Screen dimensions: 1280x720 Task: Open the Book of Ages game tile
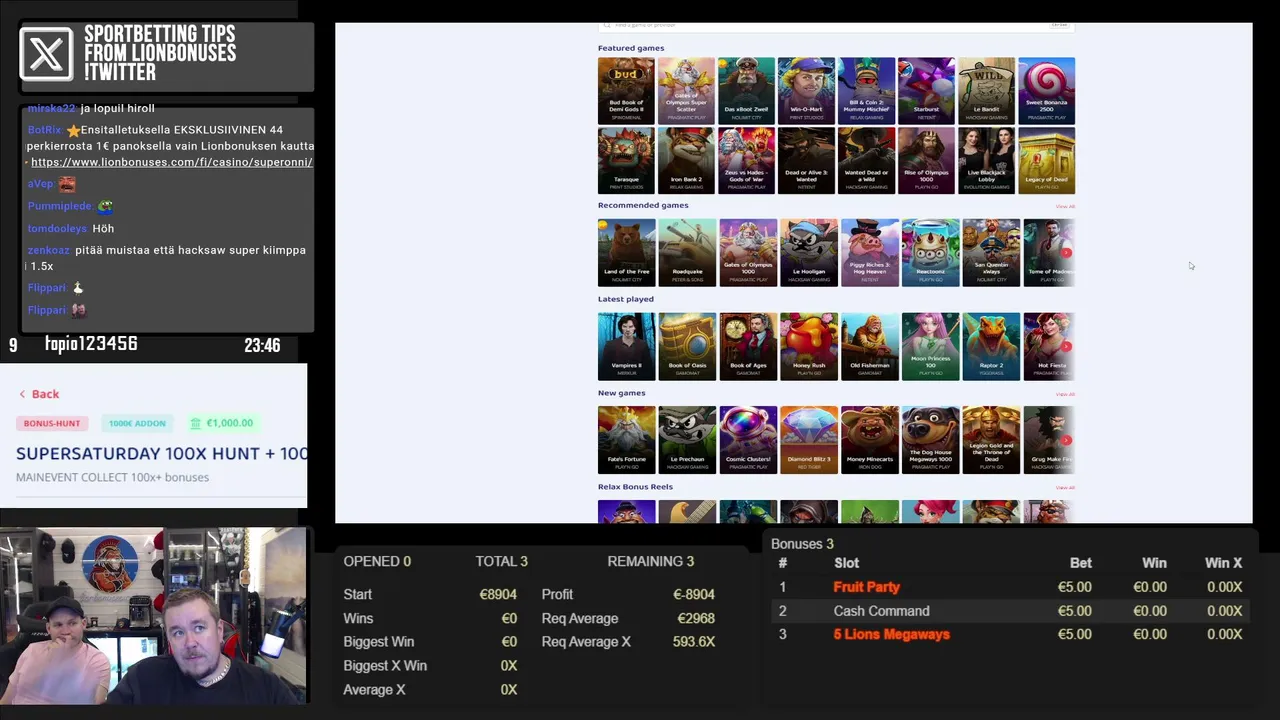coord(748,346)
